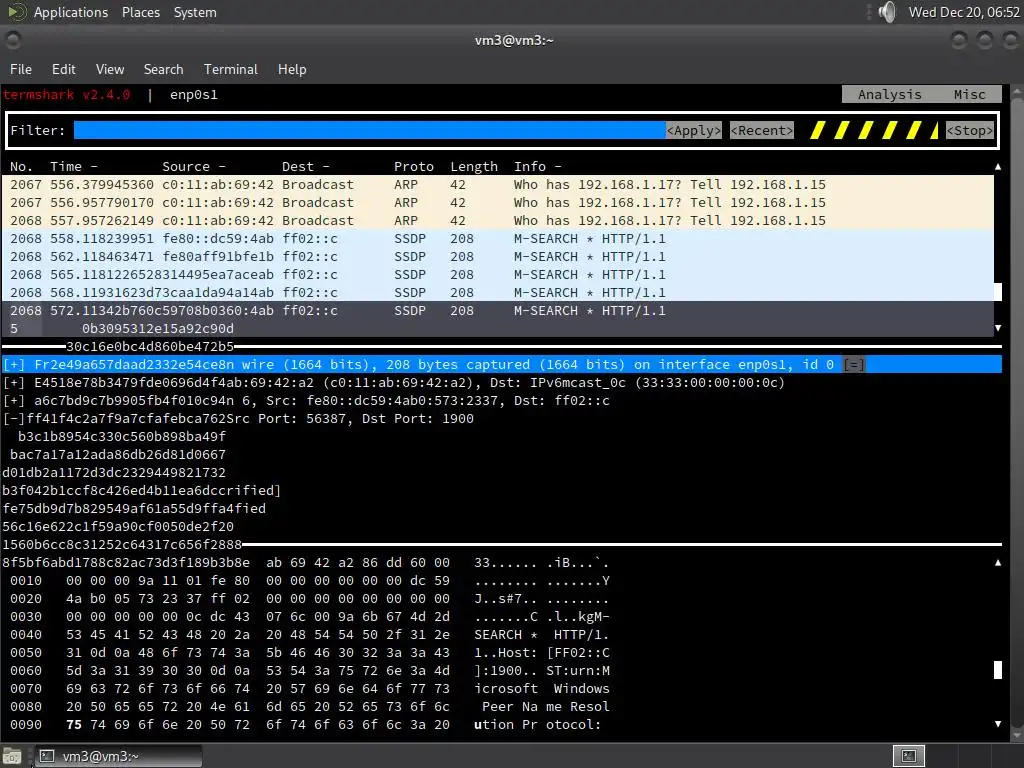Collapse the UDP 'Src Port: 56387' node
Viewport: 1024px width, 768px height.
14,419
